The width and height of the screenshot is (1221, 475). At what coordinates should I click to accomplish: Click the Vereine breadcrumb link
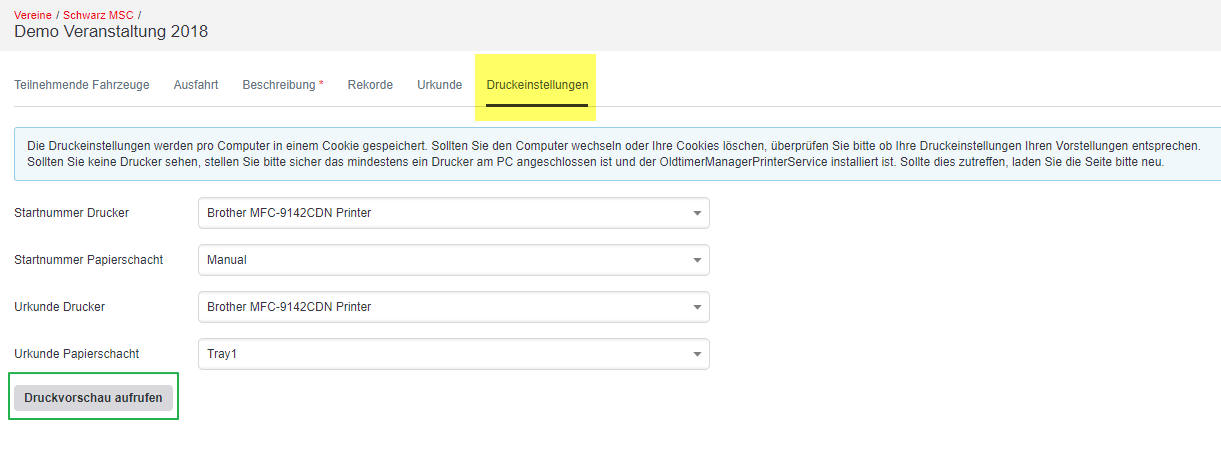click(x=33, y=15)
